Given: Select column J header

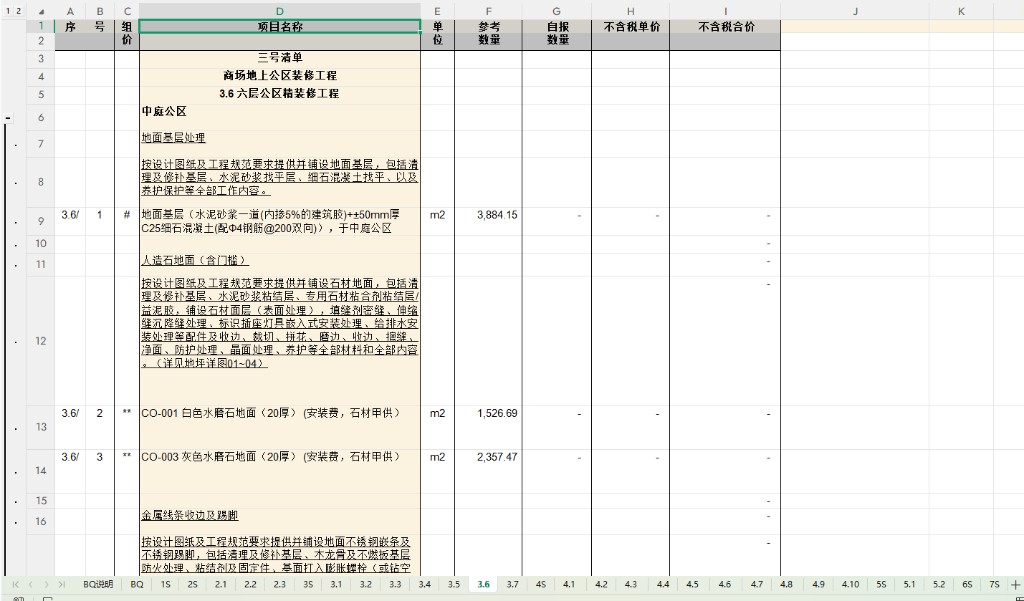Looking at the screenshot, I should (x=855, y=12).
